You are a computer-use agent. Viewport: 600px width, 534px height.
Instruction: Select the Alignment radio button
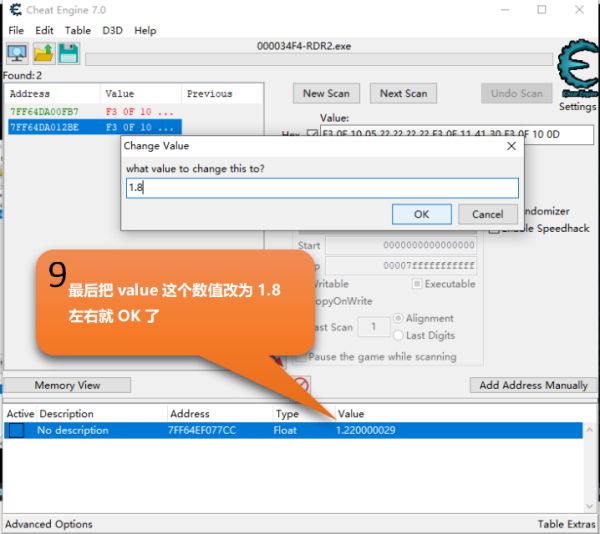[399, 318]
